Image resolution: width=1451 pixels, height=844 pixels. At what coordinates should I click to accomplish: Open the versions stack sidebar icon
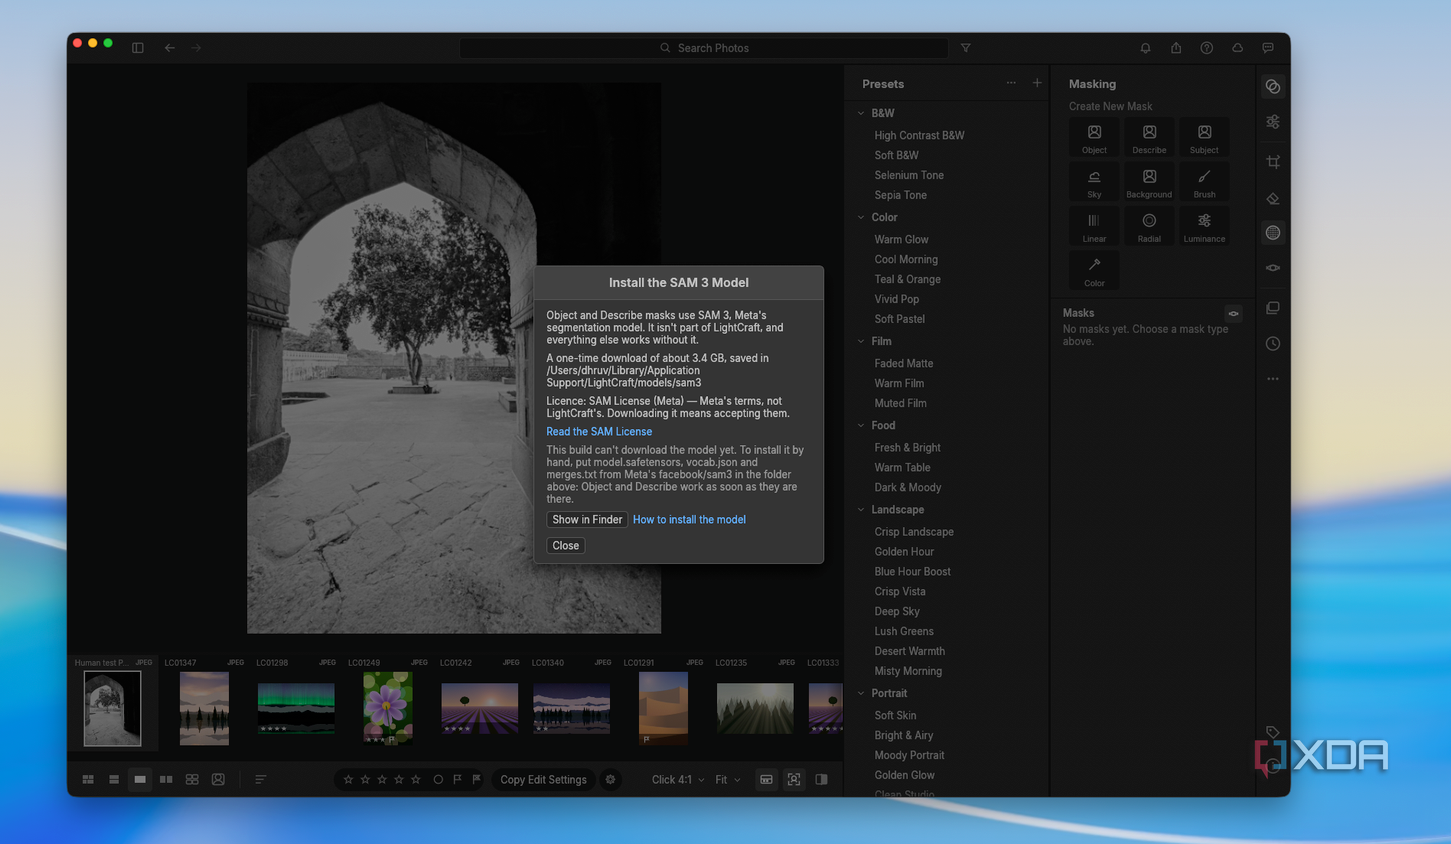click(x=1273, y=308)
